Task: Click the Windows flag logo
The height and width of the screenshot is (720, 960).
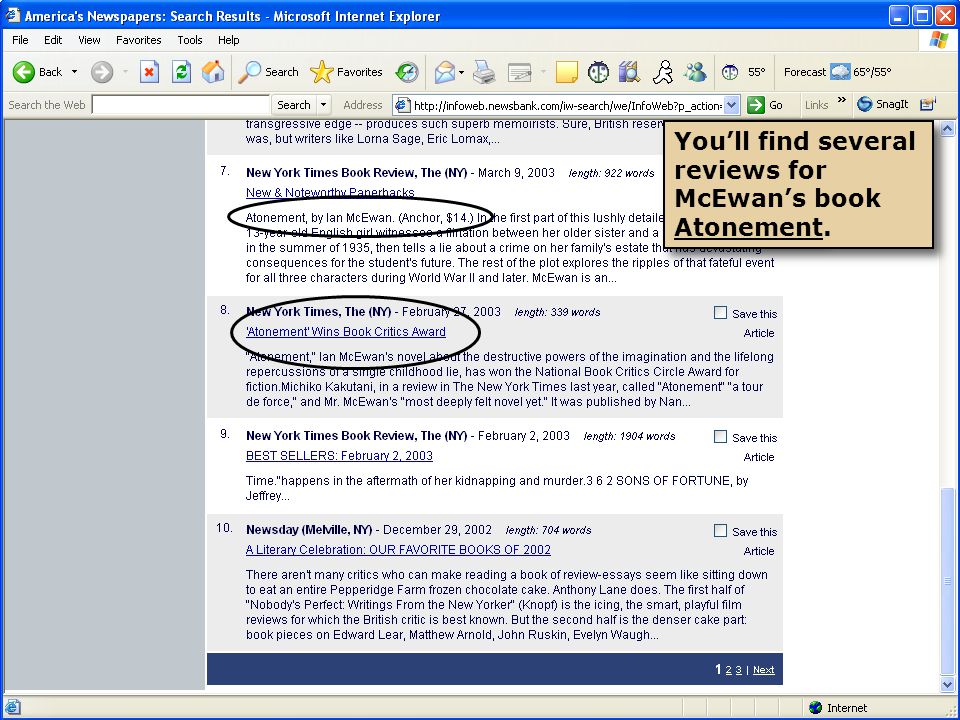Action: tap(938, 40)
